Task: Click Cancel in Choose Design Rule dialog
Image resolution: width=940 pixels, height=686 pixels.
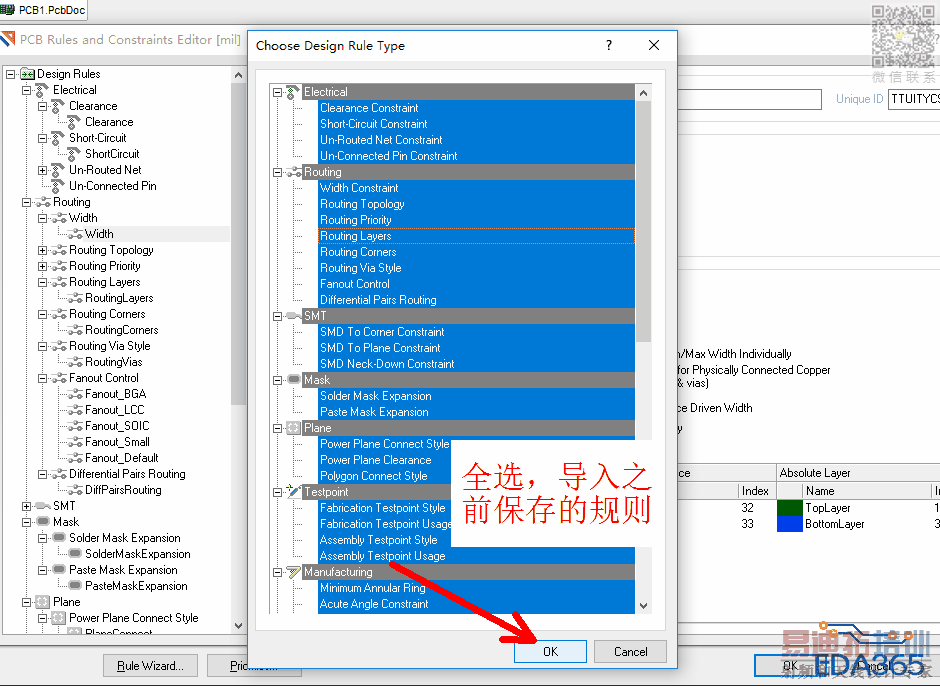Action: click(630, 651)
